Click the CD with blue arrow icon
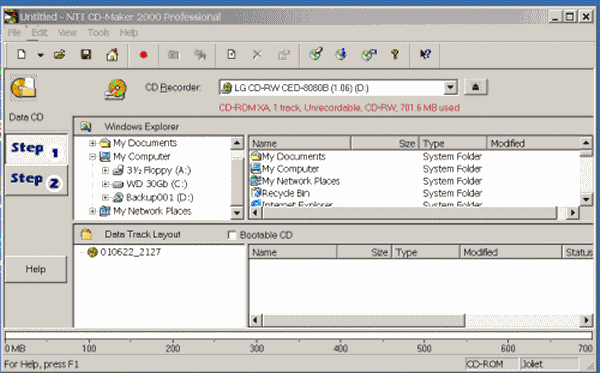Image resolution: width=600 pixels, height=373 pixels. [341, 54]
